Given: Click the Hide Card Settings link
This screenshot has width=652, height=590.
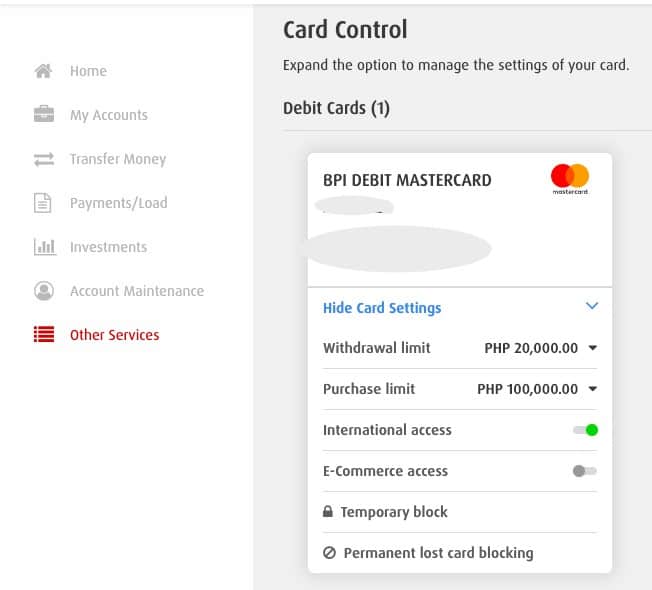Looking at the screenshot, I should click(x=382, y=308).
